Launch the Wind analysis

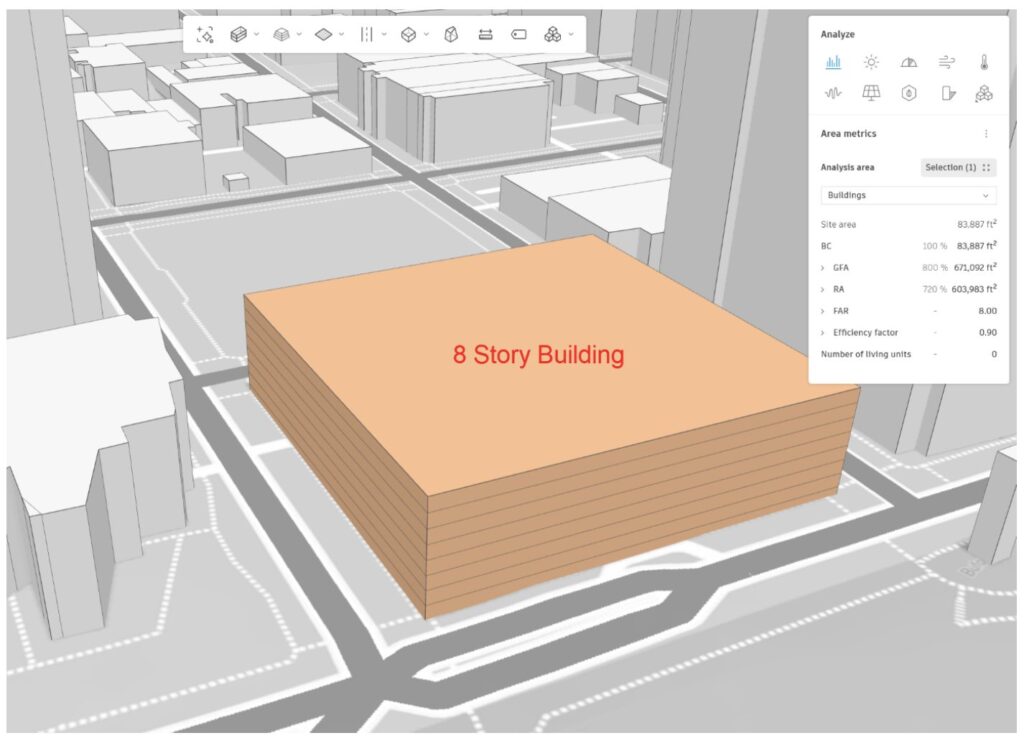(x=946, y=62)
